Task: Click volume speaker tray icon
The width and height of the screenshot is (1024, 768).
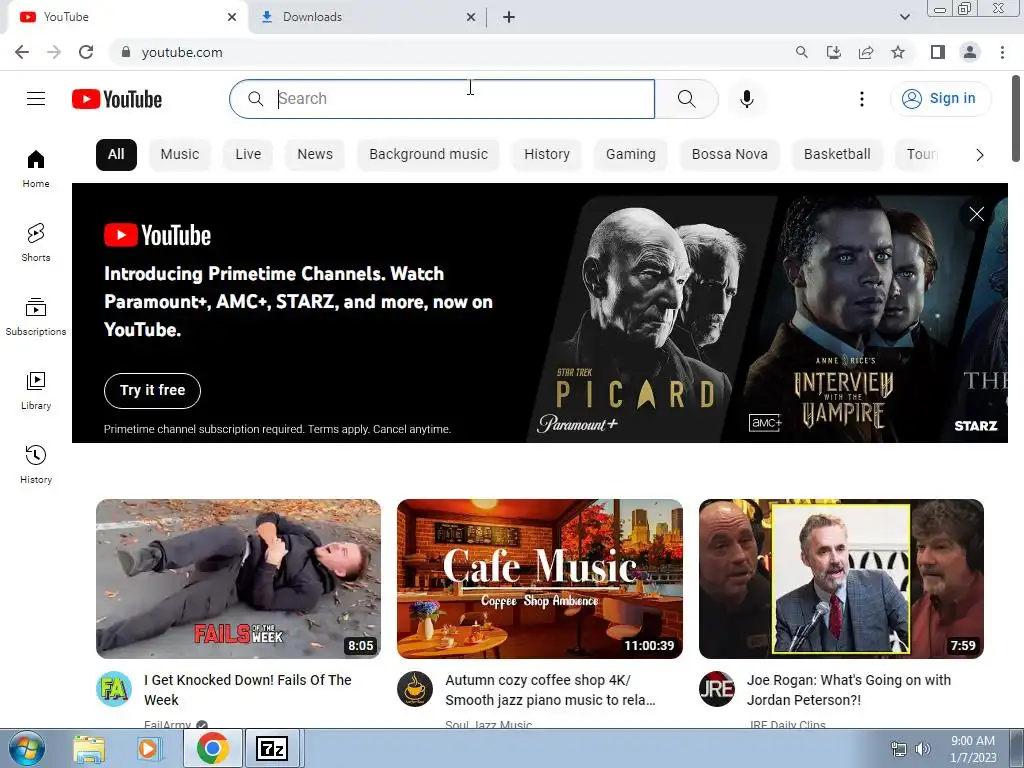Action: tap(922, 749)
